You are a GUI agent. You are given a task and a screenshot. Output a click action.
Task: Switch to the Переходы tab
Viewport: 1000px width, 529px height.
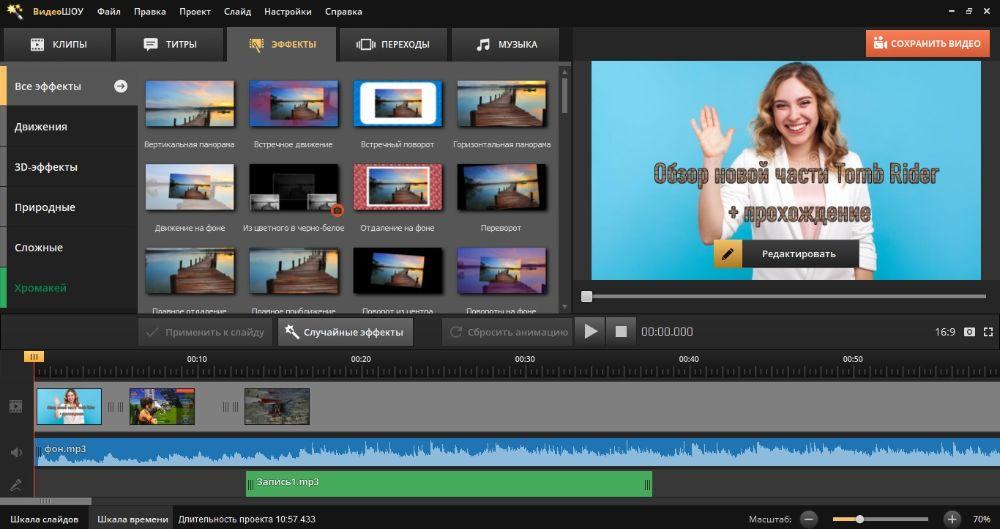click(393, 45)
